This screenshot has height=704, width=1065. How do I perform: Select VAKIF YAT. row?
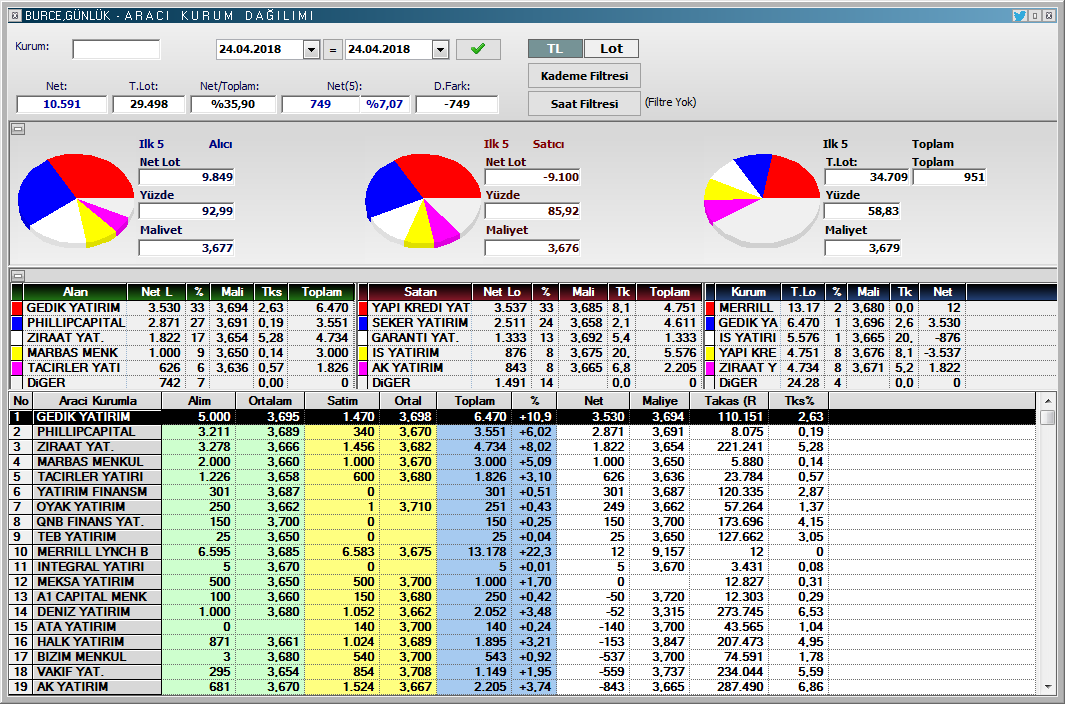[522, 671]
